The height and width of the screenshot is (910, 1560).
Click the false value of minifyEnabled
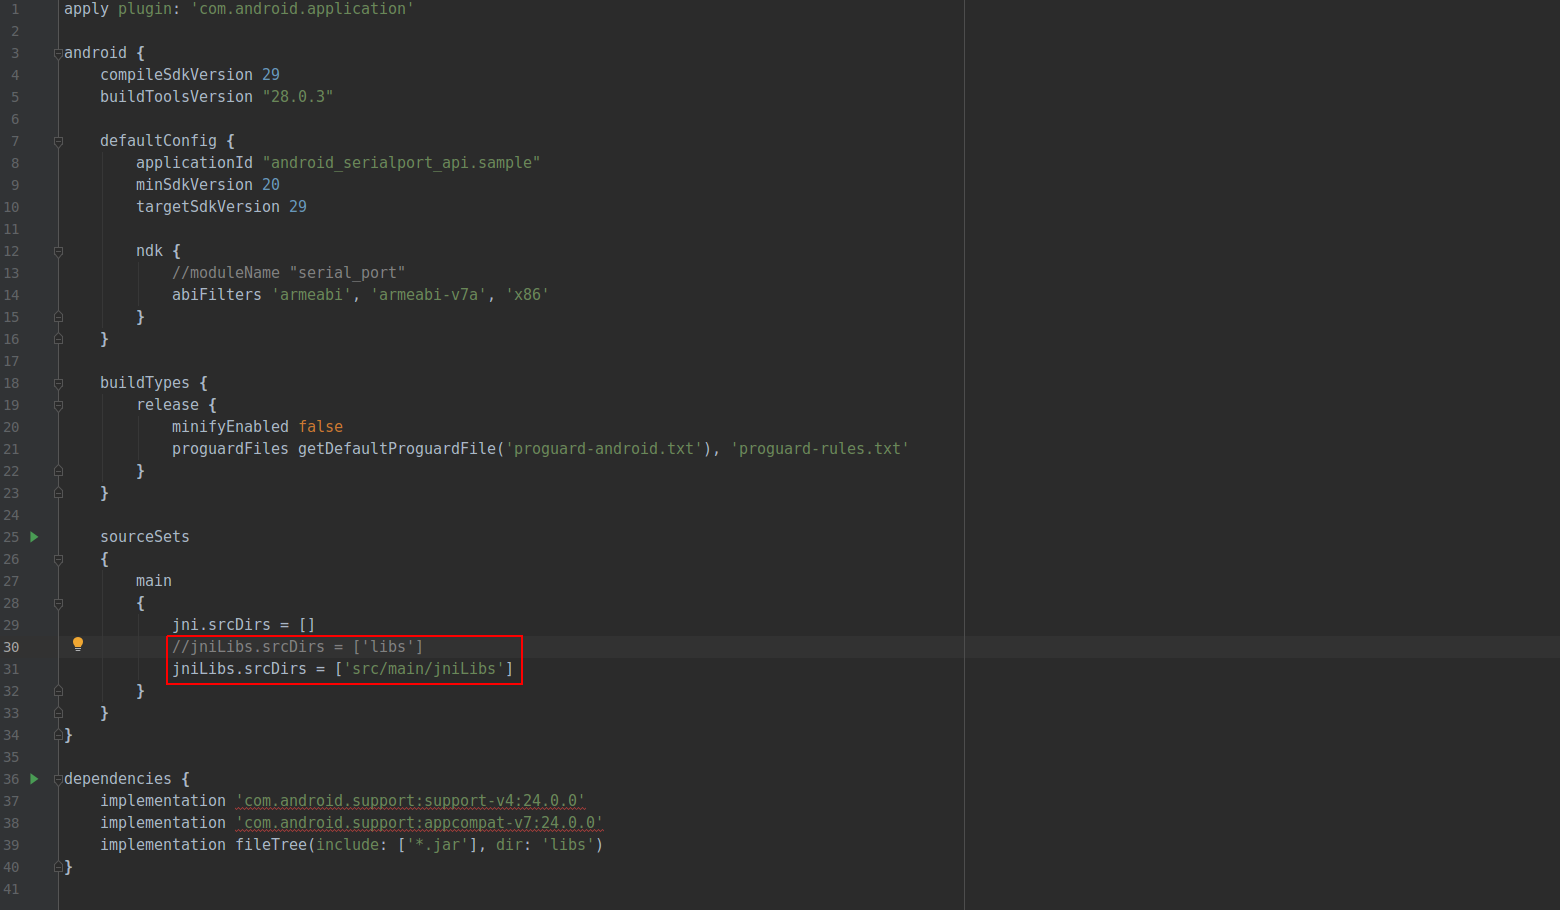point(321,427)
